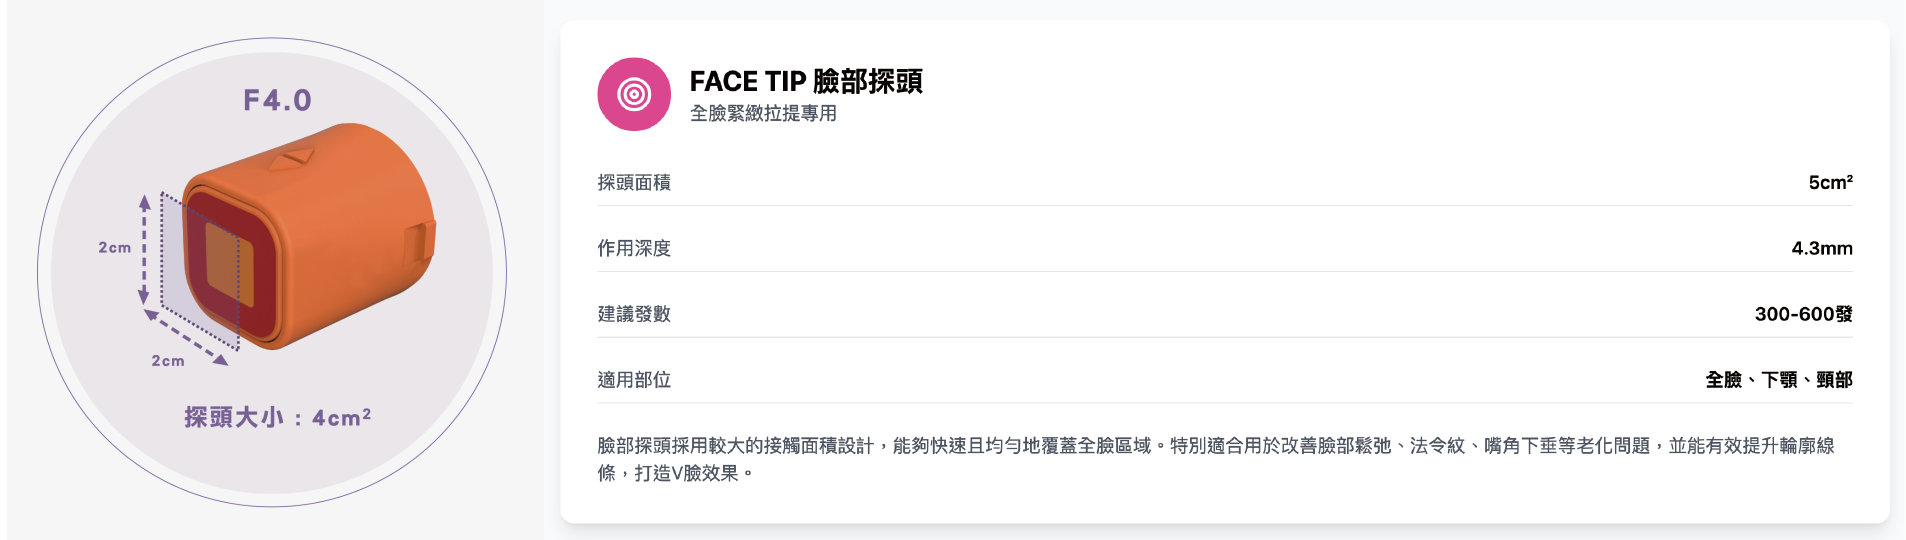1906x540 pixels.
Task: Click the 建議發數 row label
Action: [634, 315]
